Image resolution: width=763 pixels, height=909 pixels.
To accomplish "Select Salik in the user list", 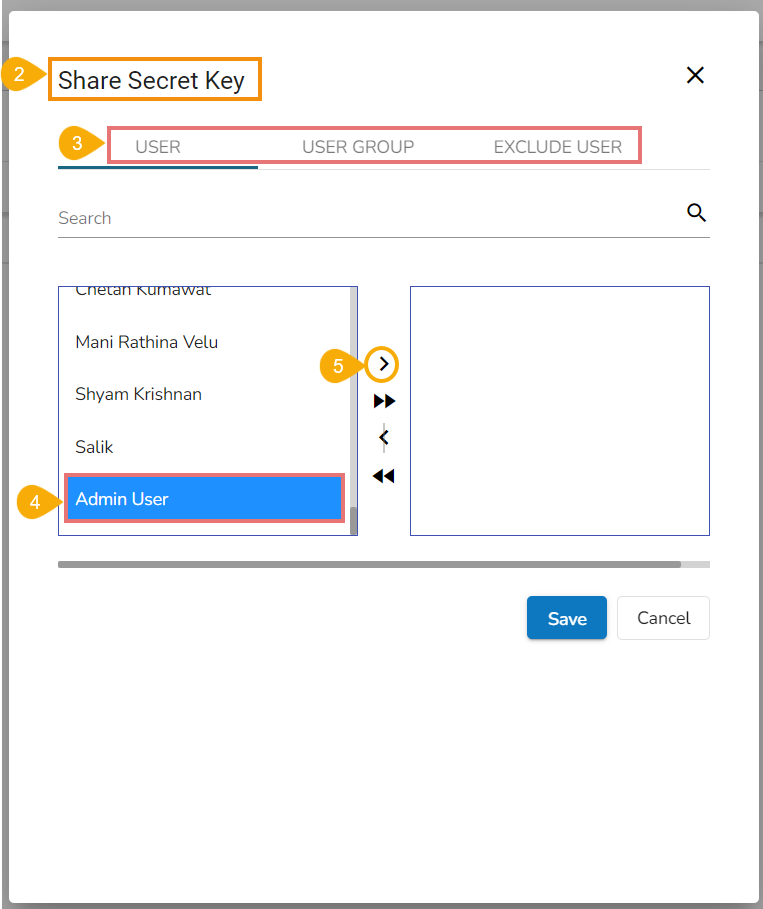I will point(94,447).
